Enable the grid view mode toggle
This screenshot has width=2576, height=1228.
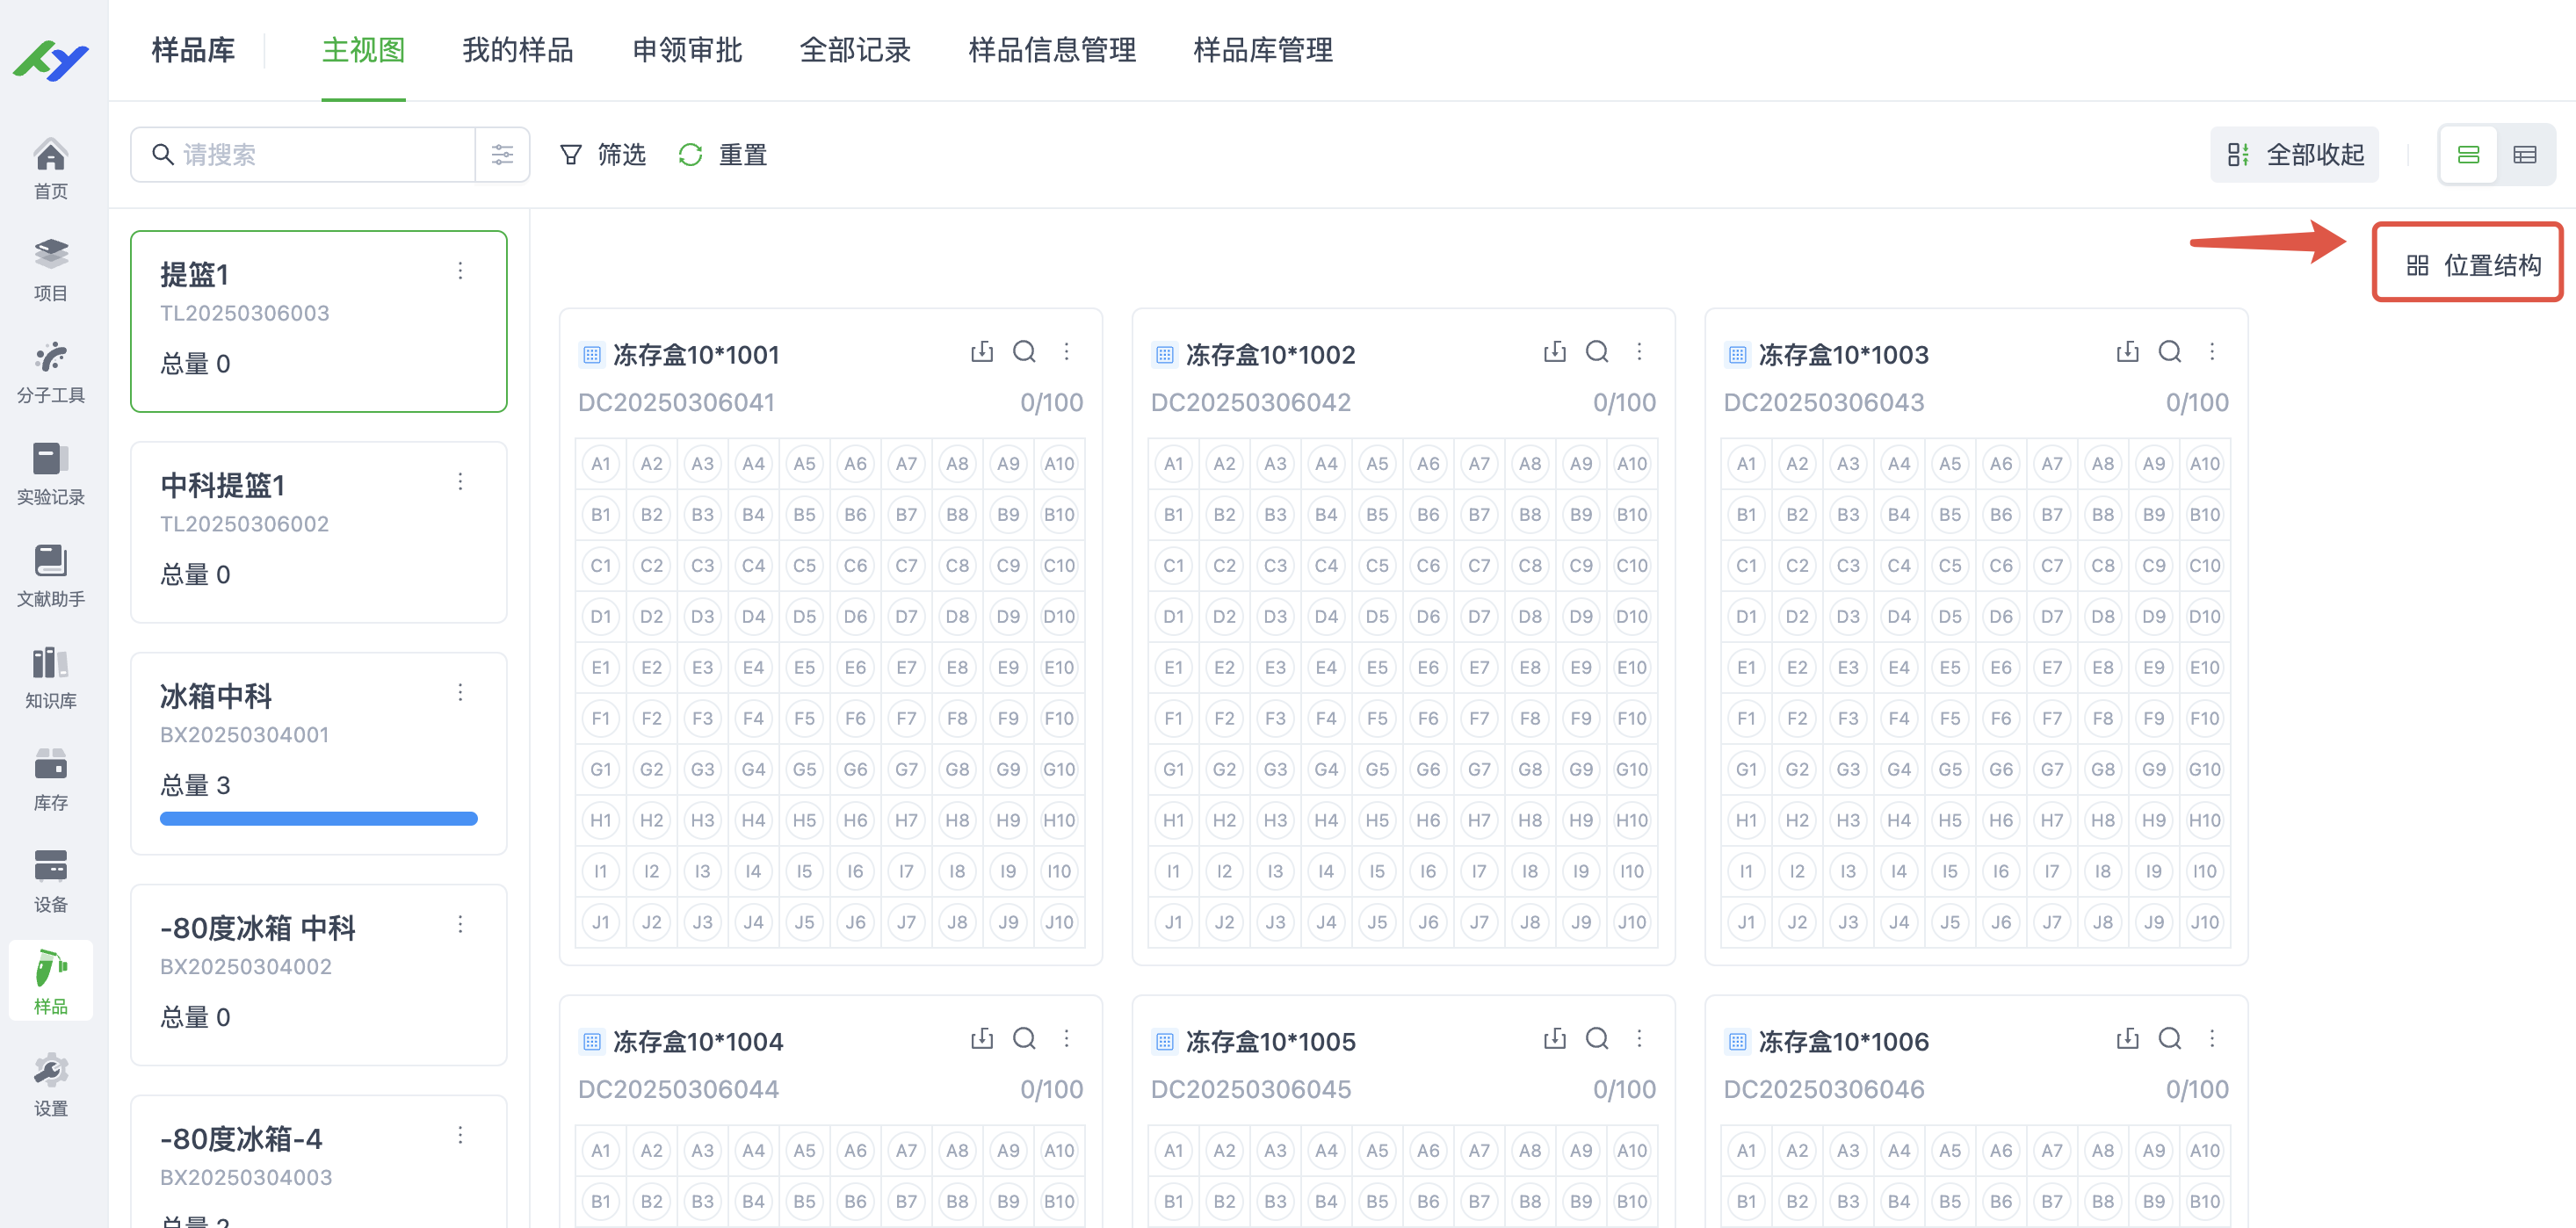pos(2468,154)
